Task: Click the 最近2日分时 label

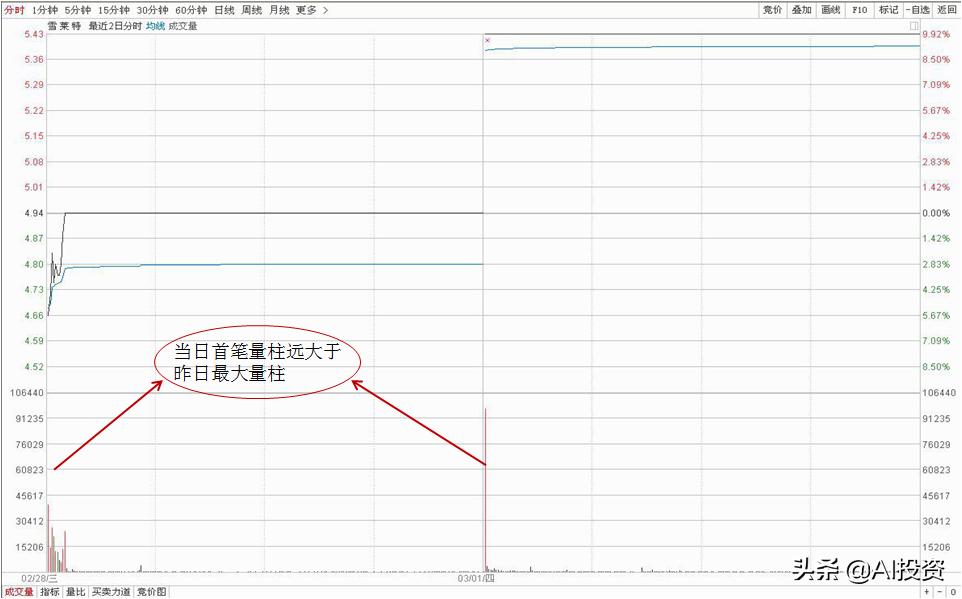Action: [x=115, y=26]
